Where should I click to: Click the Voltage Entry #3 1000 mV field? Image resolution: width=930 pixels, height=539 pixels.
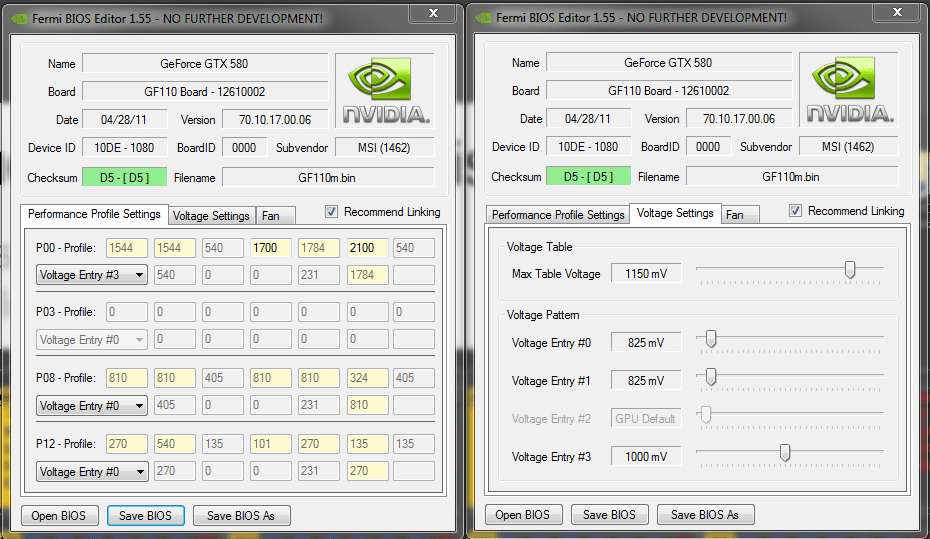tap(646, 457)
